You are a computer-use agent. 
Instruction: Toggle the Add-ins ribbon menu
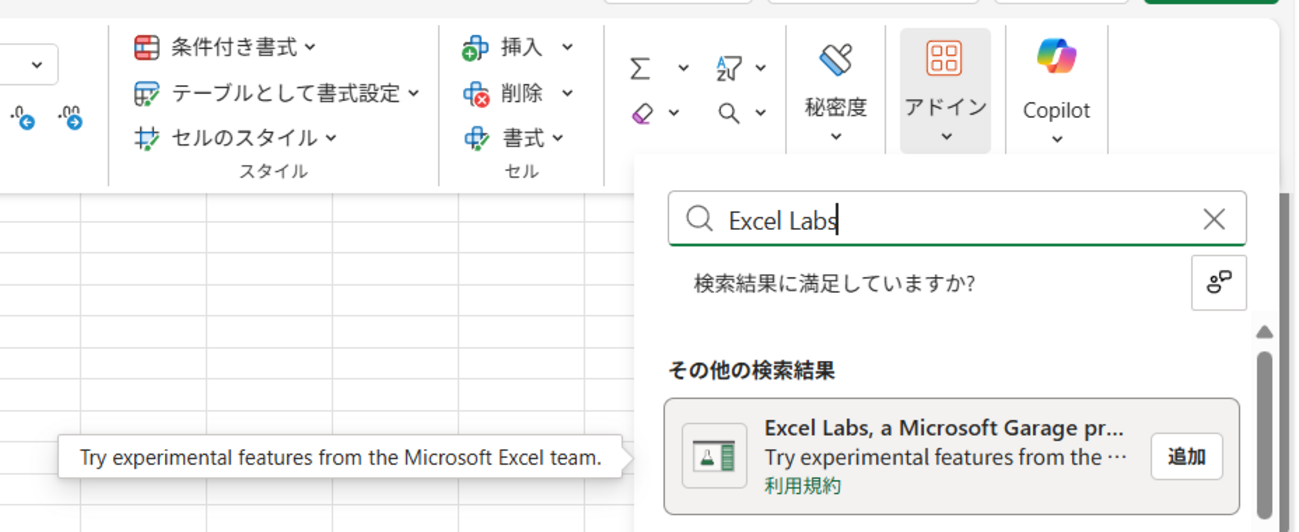pos(945,90)
